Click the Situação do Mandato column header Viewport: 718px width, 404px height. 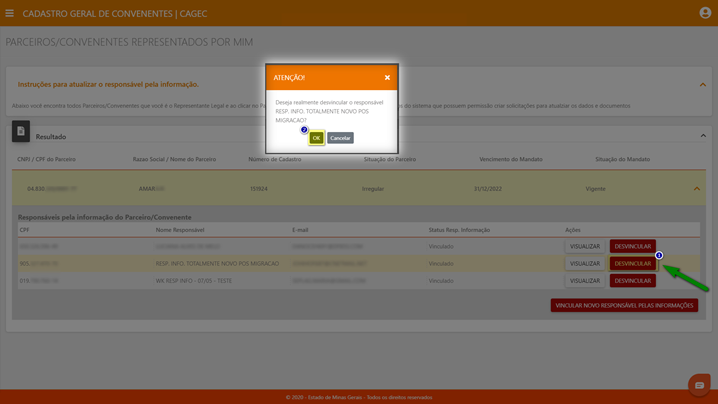click(622, 159)
